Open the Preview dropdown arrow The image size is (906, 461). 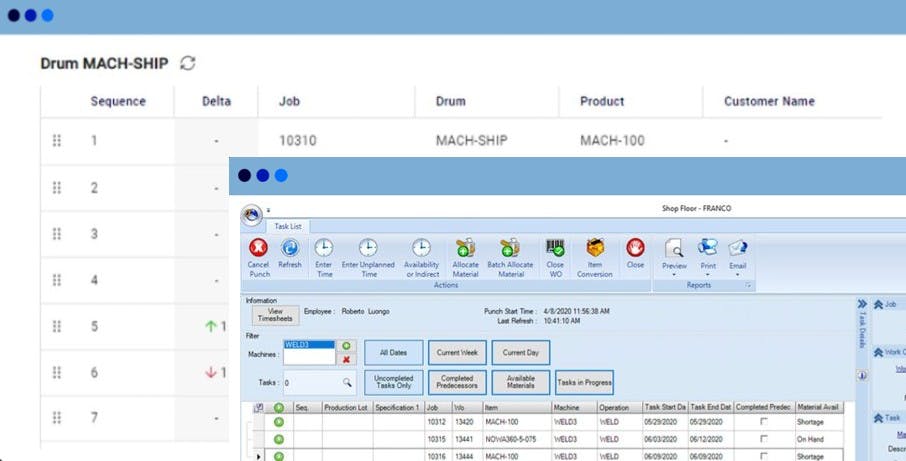[674, 275]
